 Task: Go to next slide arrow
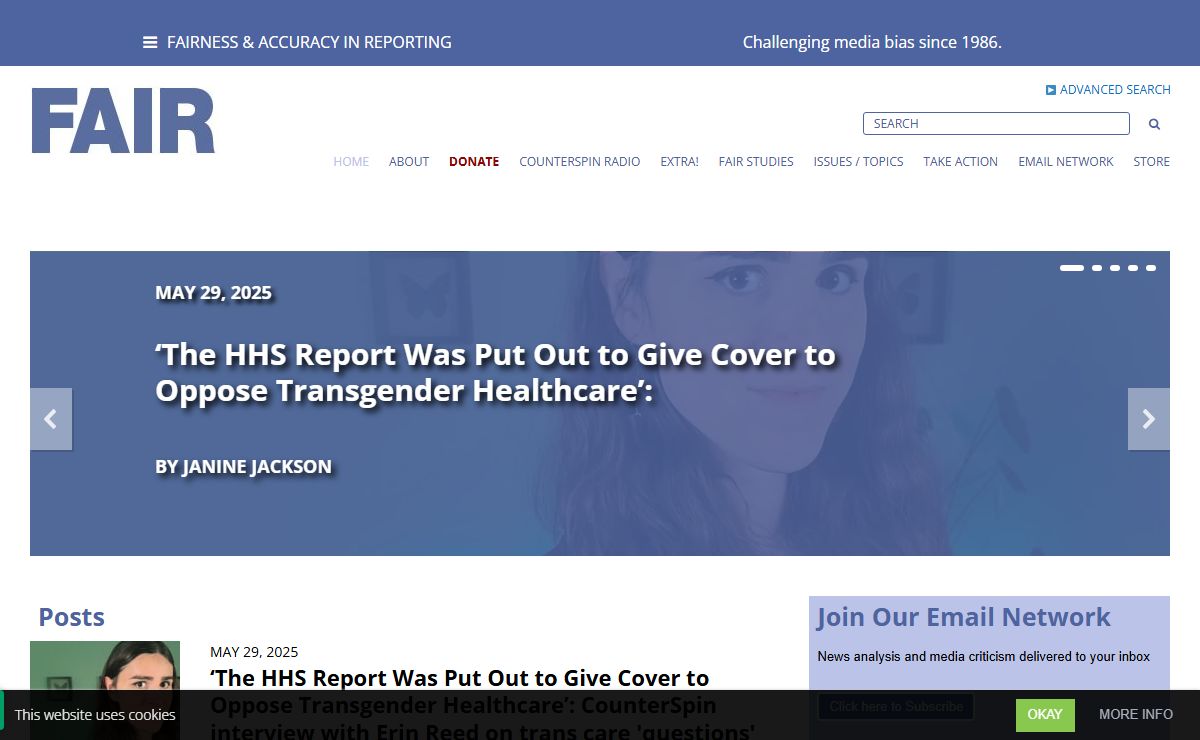click(x=1149, y=419)
